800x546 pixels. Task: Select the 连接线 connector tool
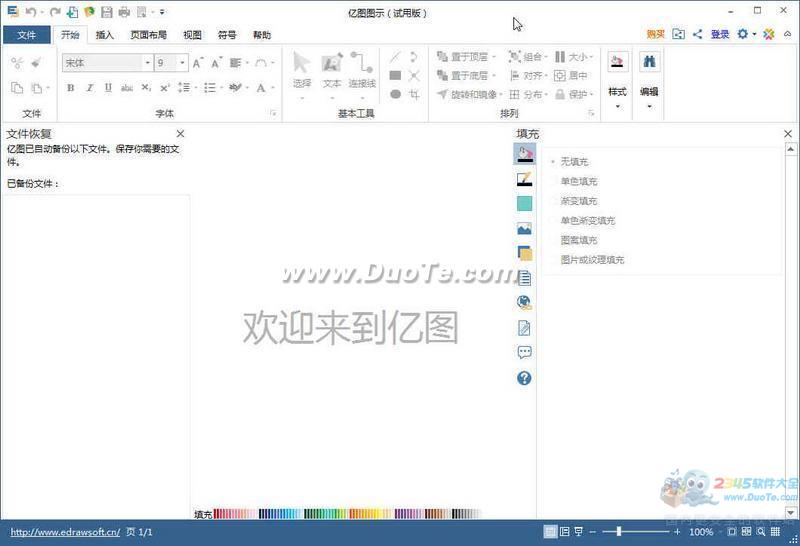[x=362, y=70]
